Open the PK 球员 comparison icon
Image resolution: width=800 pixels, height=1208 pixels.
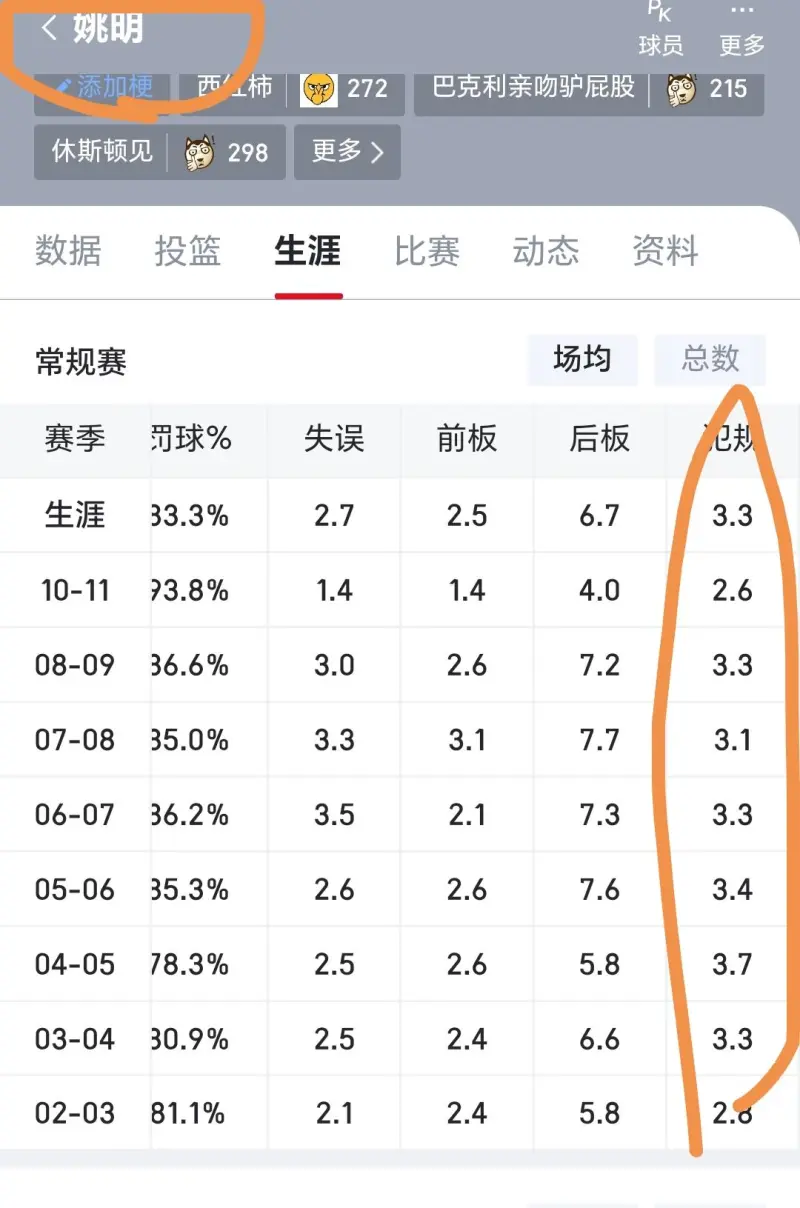660,12
